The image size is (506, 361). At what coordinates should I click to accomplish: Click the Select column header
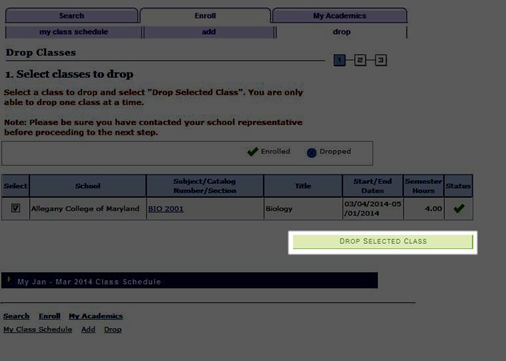point(15,186)
